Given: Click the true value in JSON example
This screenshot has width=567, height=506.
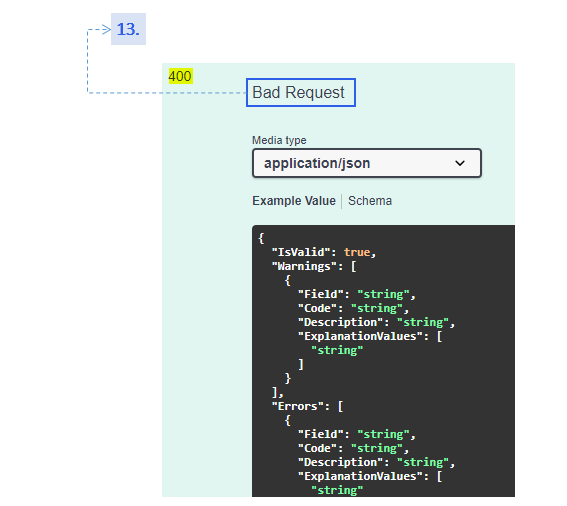Looking at the screenshot, I should pos(357,252).
